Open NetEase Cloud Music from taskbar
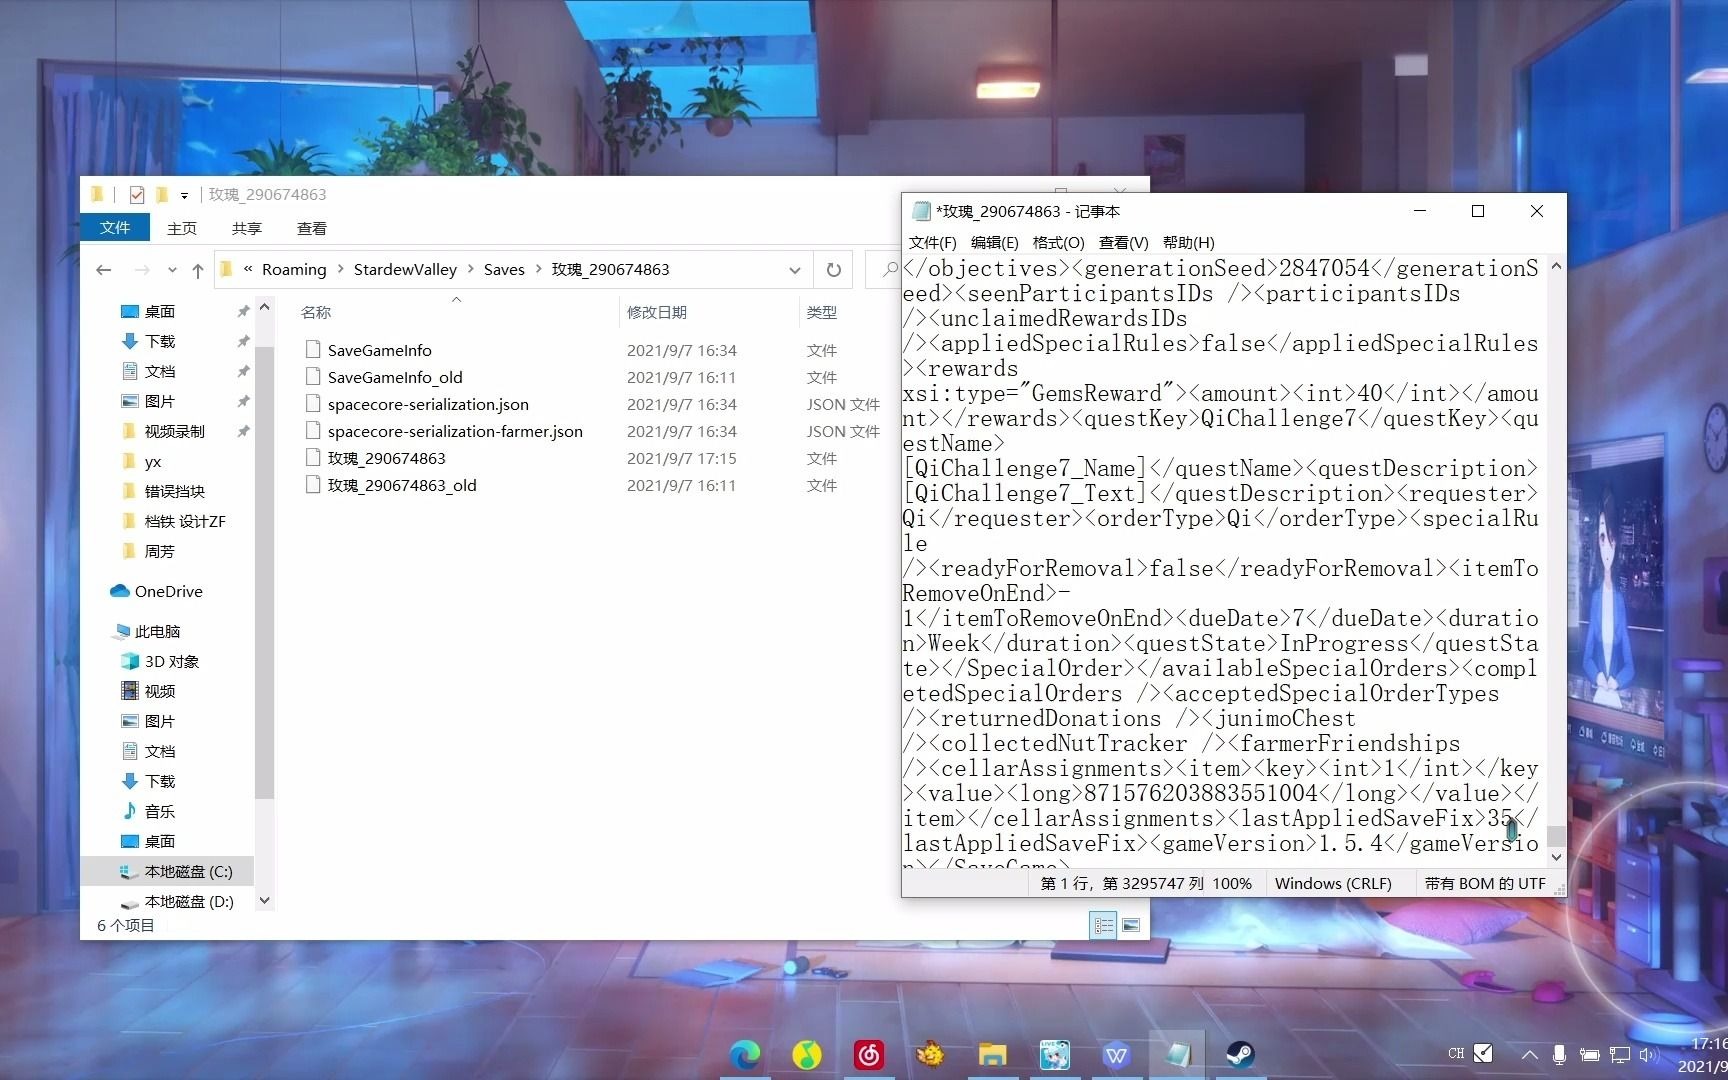The image size is (1728, 1080). pos(869,1054)
